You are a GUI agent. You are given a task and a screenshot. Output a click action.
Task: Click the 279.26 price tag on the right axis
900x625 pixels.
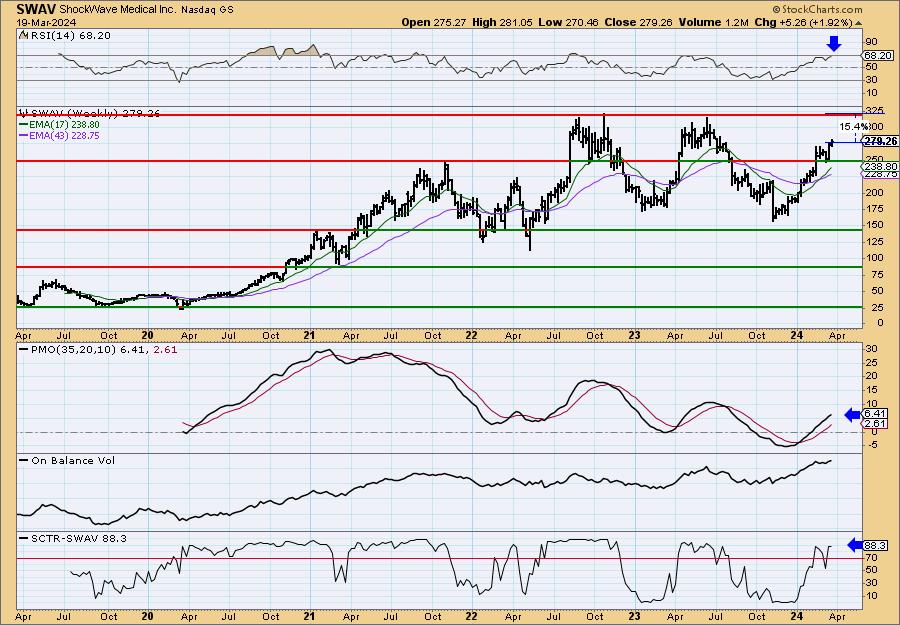coord(880,141)
